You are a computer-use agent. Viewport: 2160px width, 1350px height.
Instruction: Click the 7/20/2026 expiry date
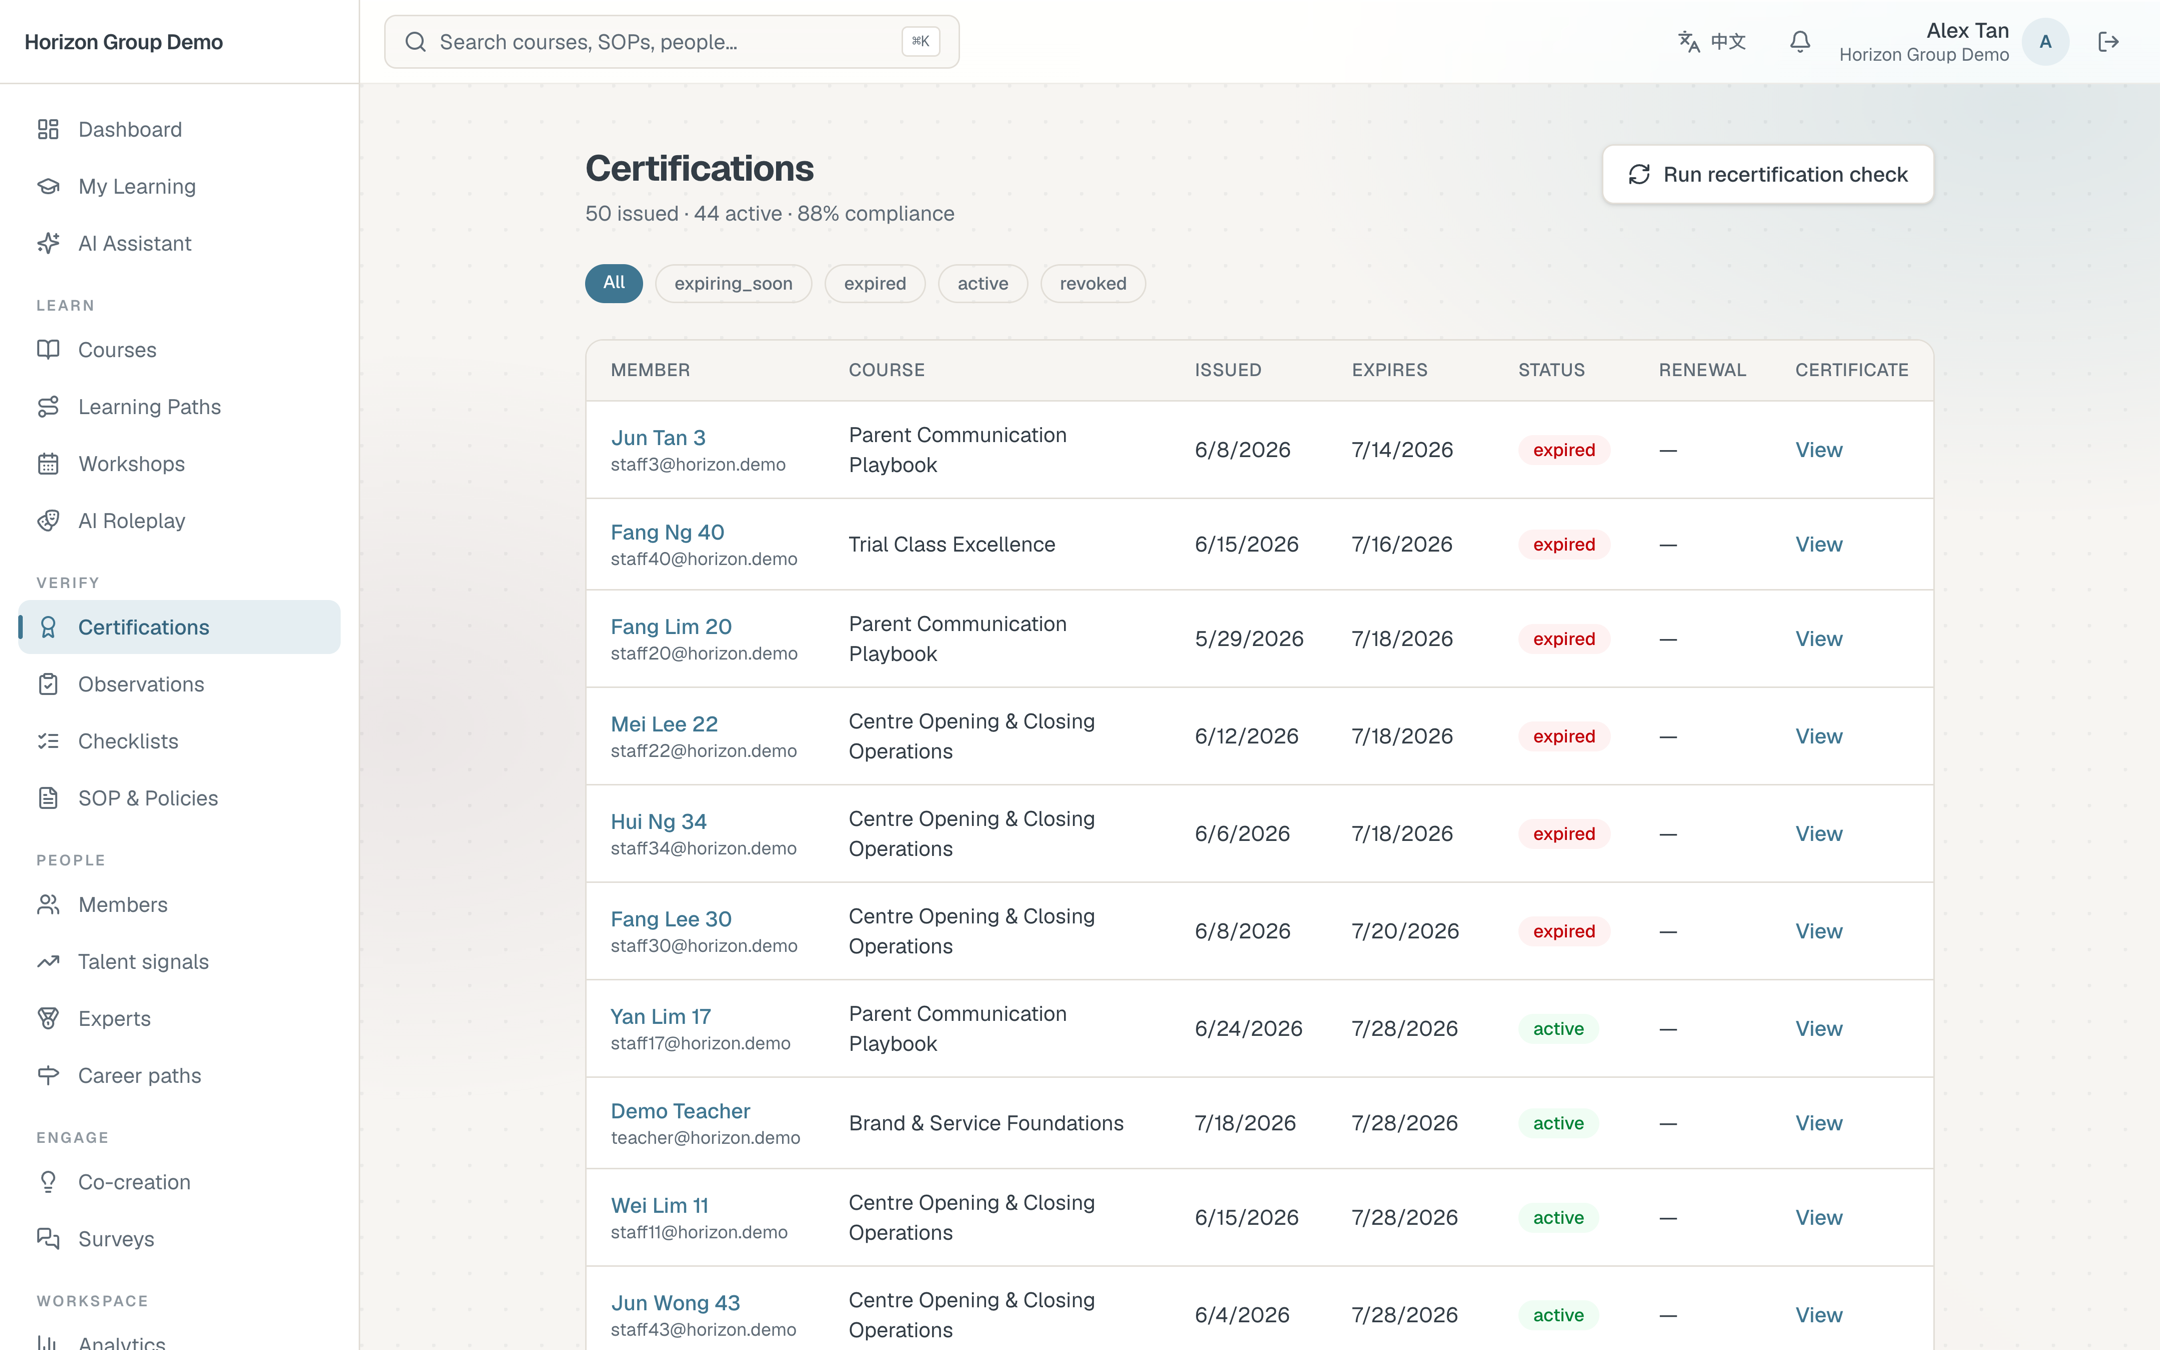pyautogui.click(x=1405, y=931)
